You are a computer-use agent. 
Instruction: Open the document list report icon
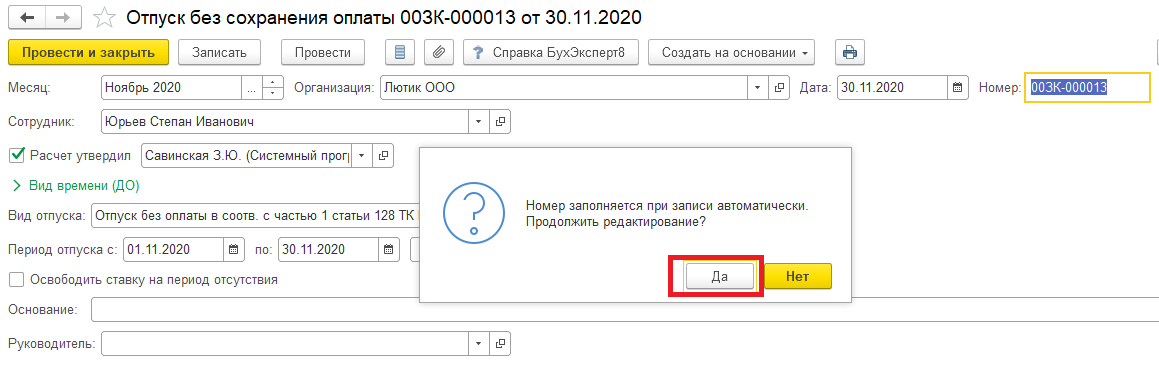tap(400, 52)
